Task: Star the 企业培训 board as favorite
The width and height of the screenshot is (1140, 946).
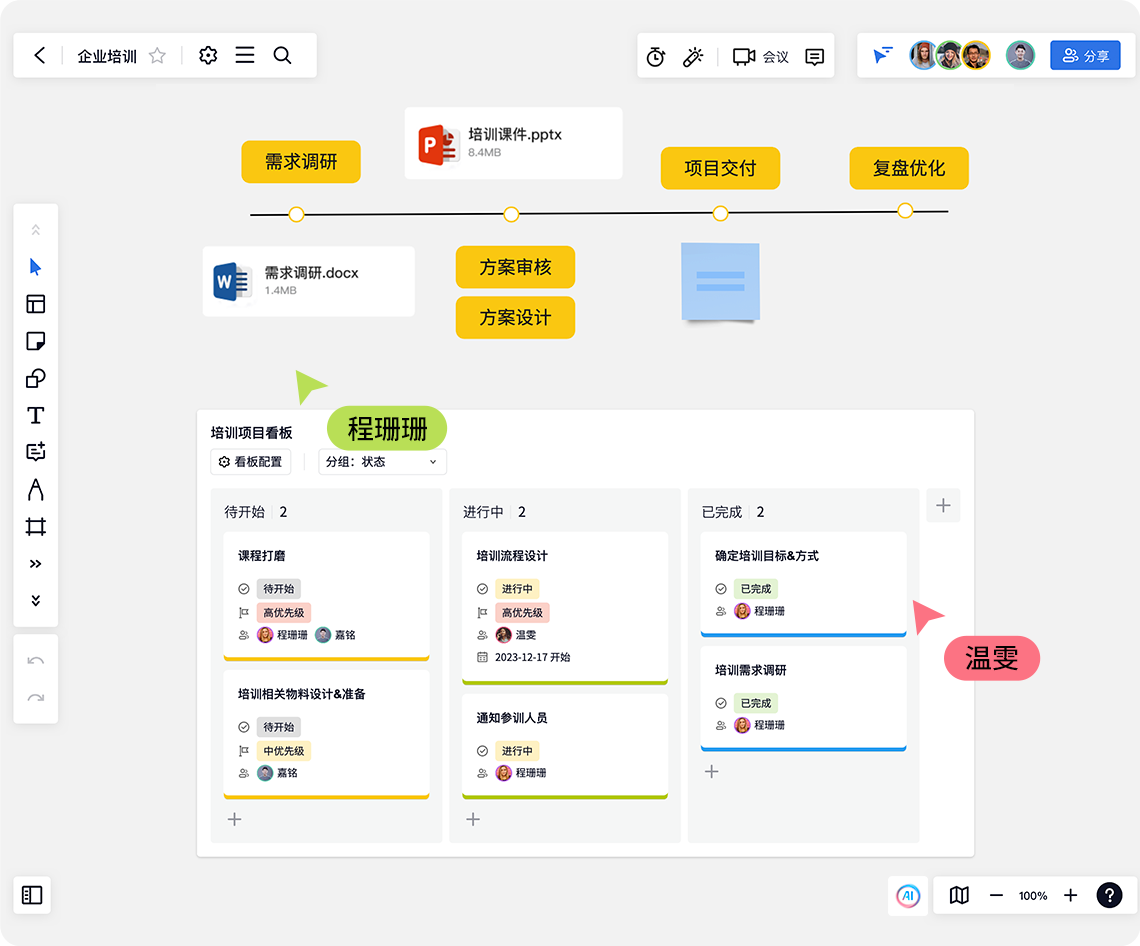Action: 157,55
